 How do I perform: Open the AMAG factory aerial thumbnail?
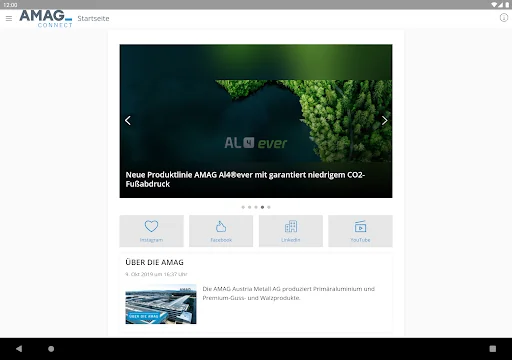[x=161, y=304]
